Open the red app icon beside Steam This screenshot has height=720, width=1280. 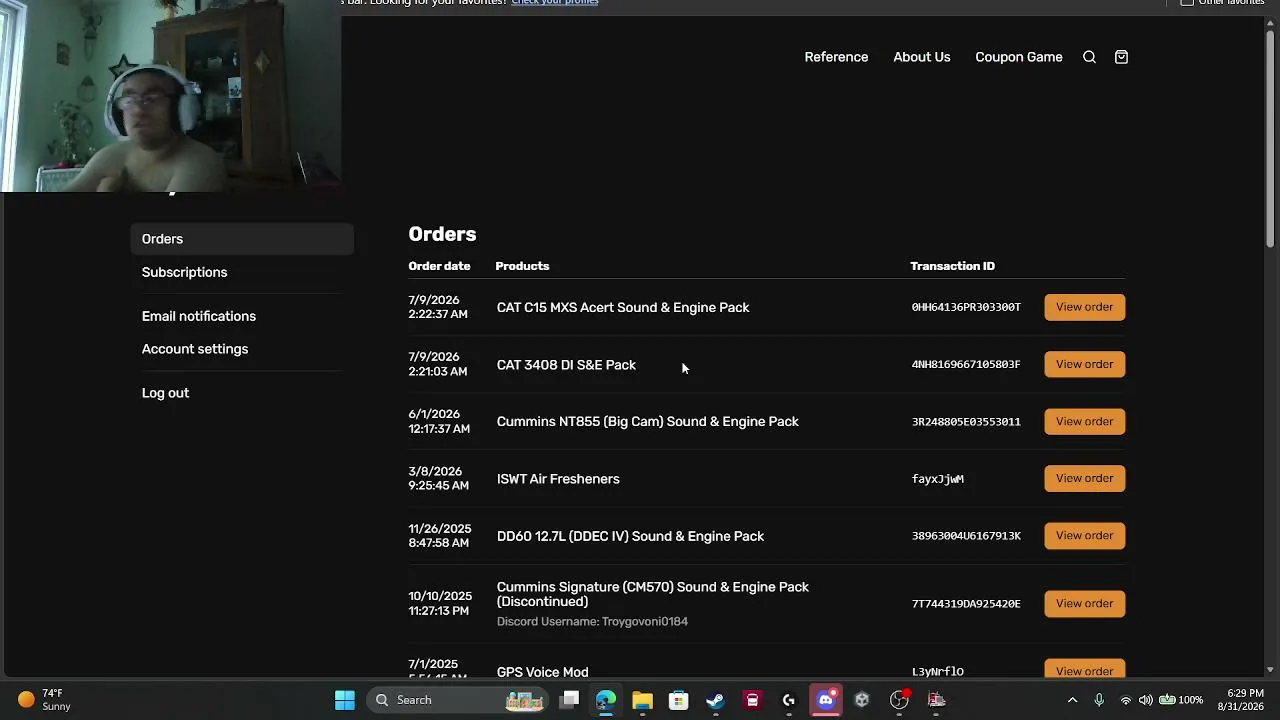coord(752,700)
